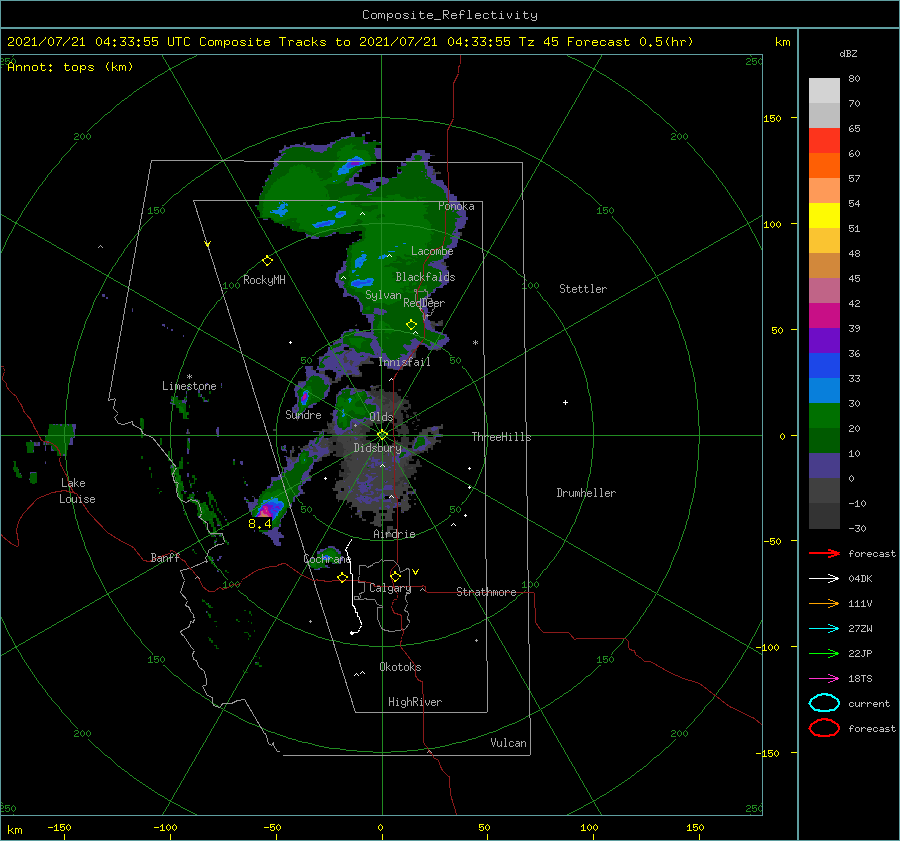Click the yellow diamond marker below Cochrane
The width and height of the screenshot is (900, 841).
(x=343, y=578)
